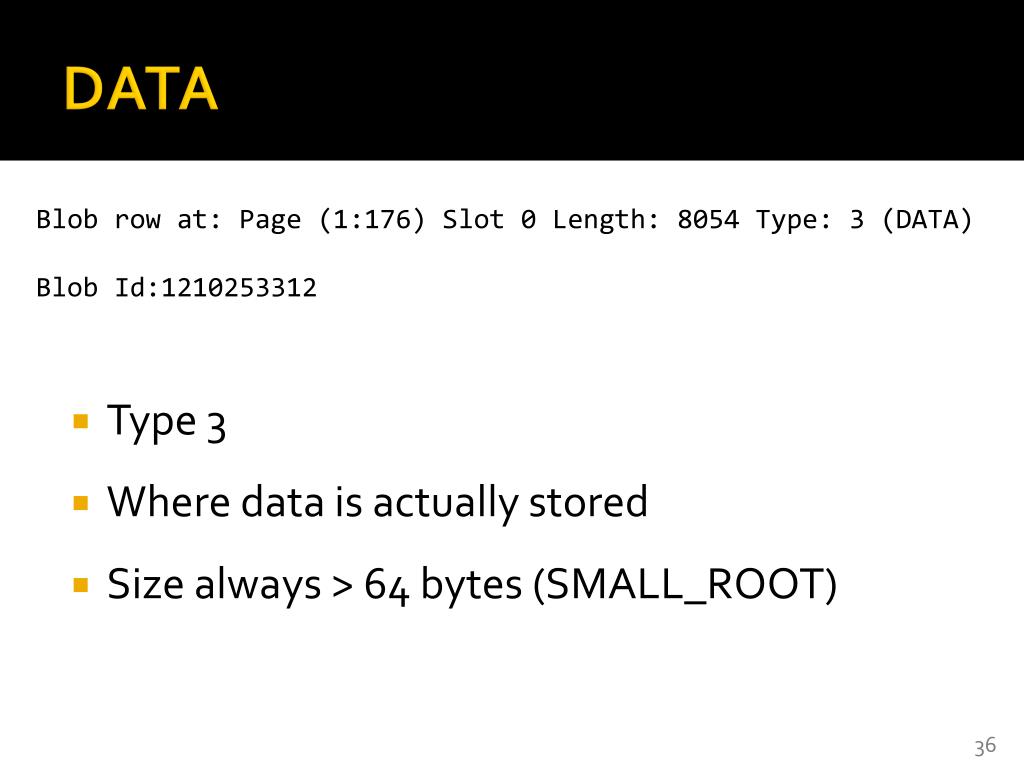The width and height of the screenshot is (1024, 768).
Task: Click the bullet marker before Size always
Action: point(81,584)
